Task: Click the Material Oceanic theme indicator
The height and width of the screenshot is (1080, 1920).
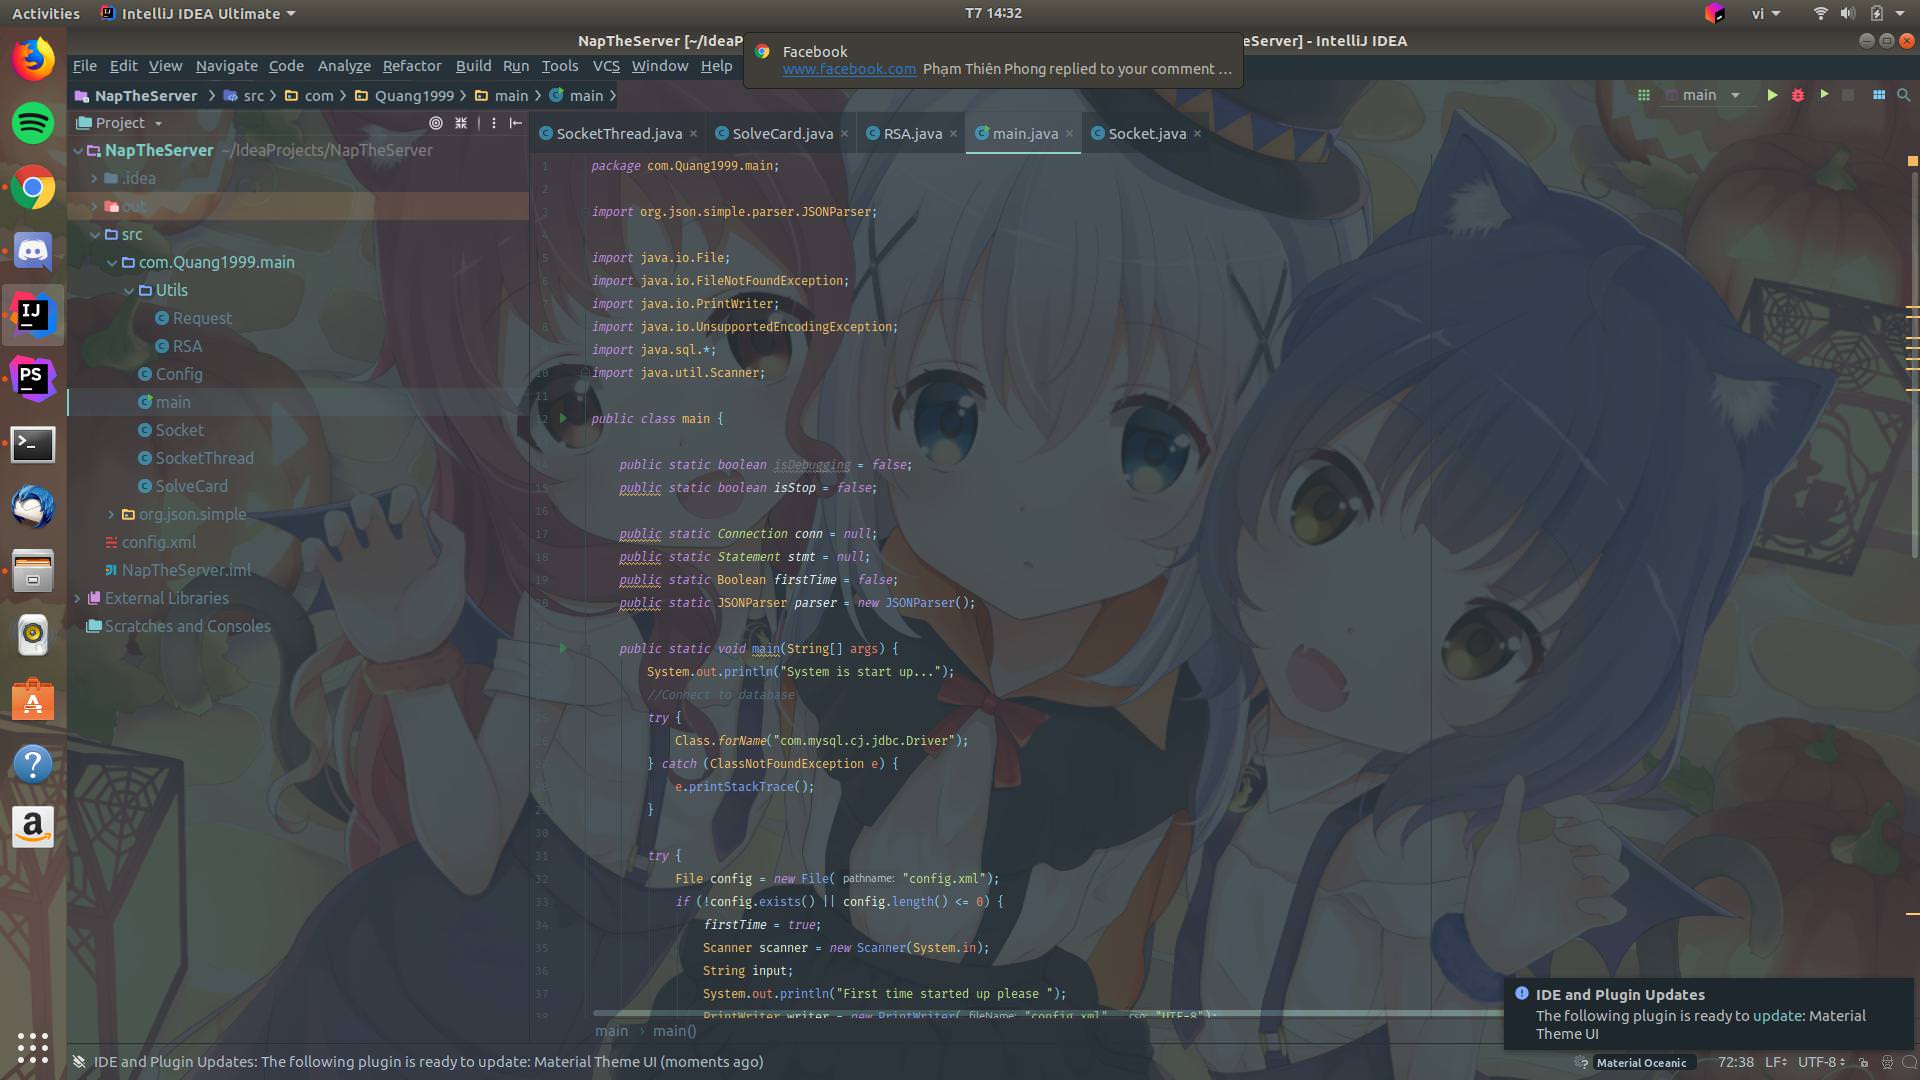Action: (1640, 1062)
